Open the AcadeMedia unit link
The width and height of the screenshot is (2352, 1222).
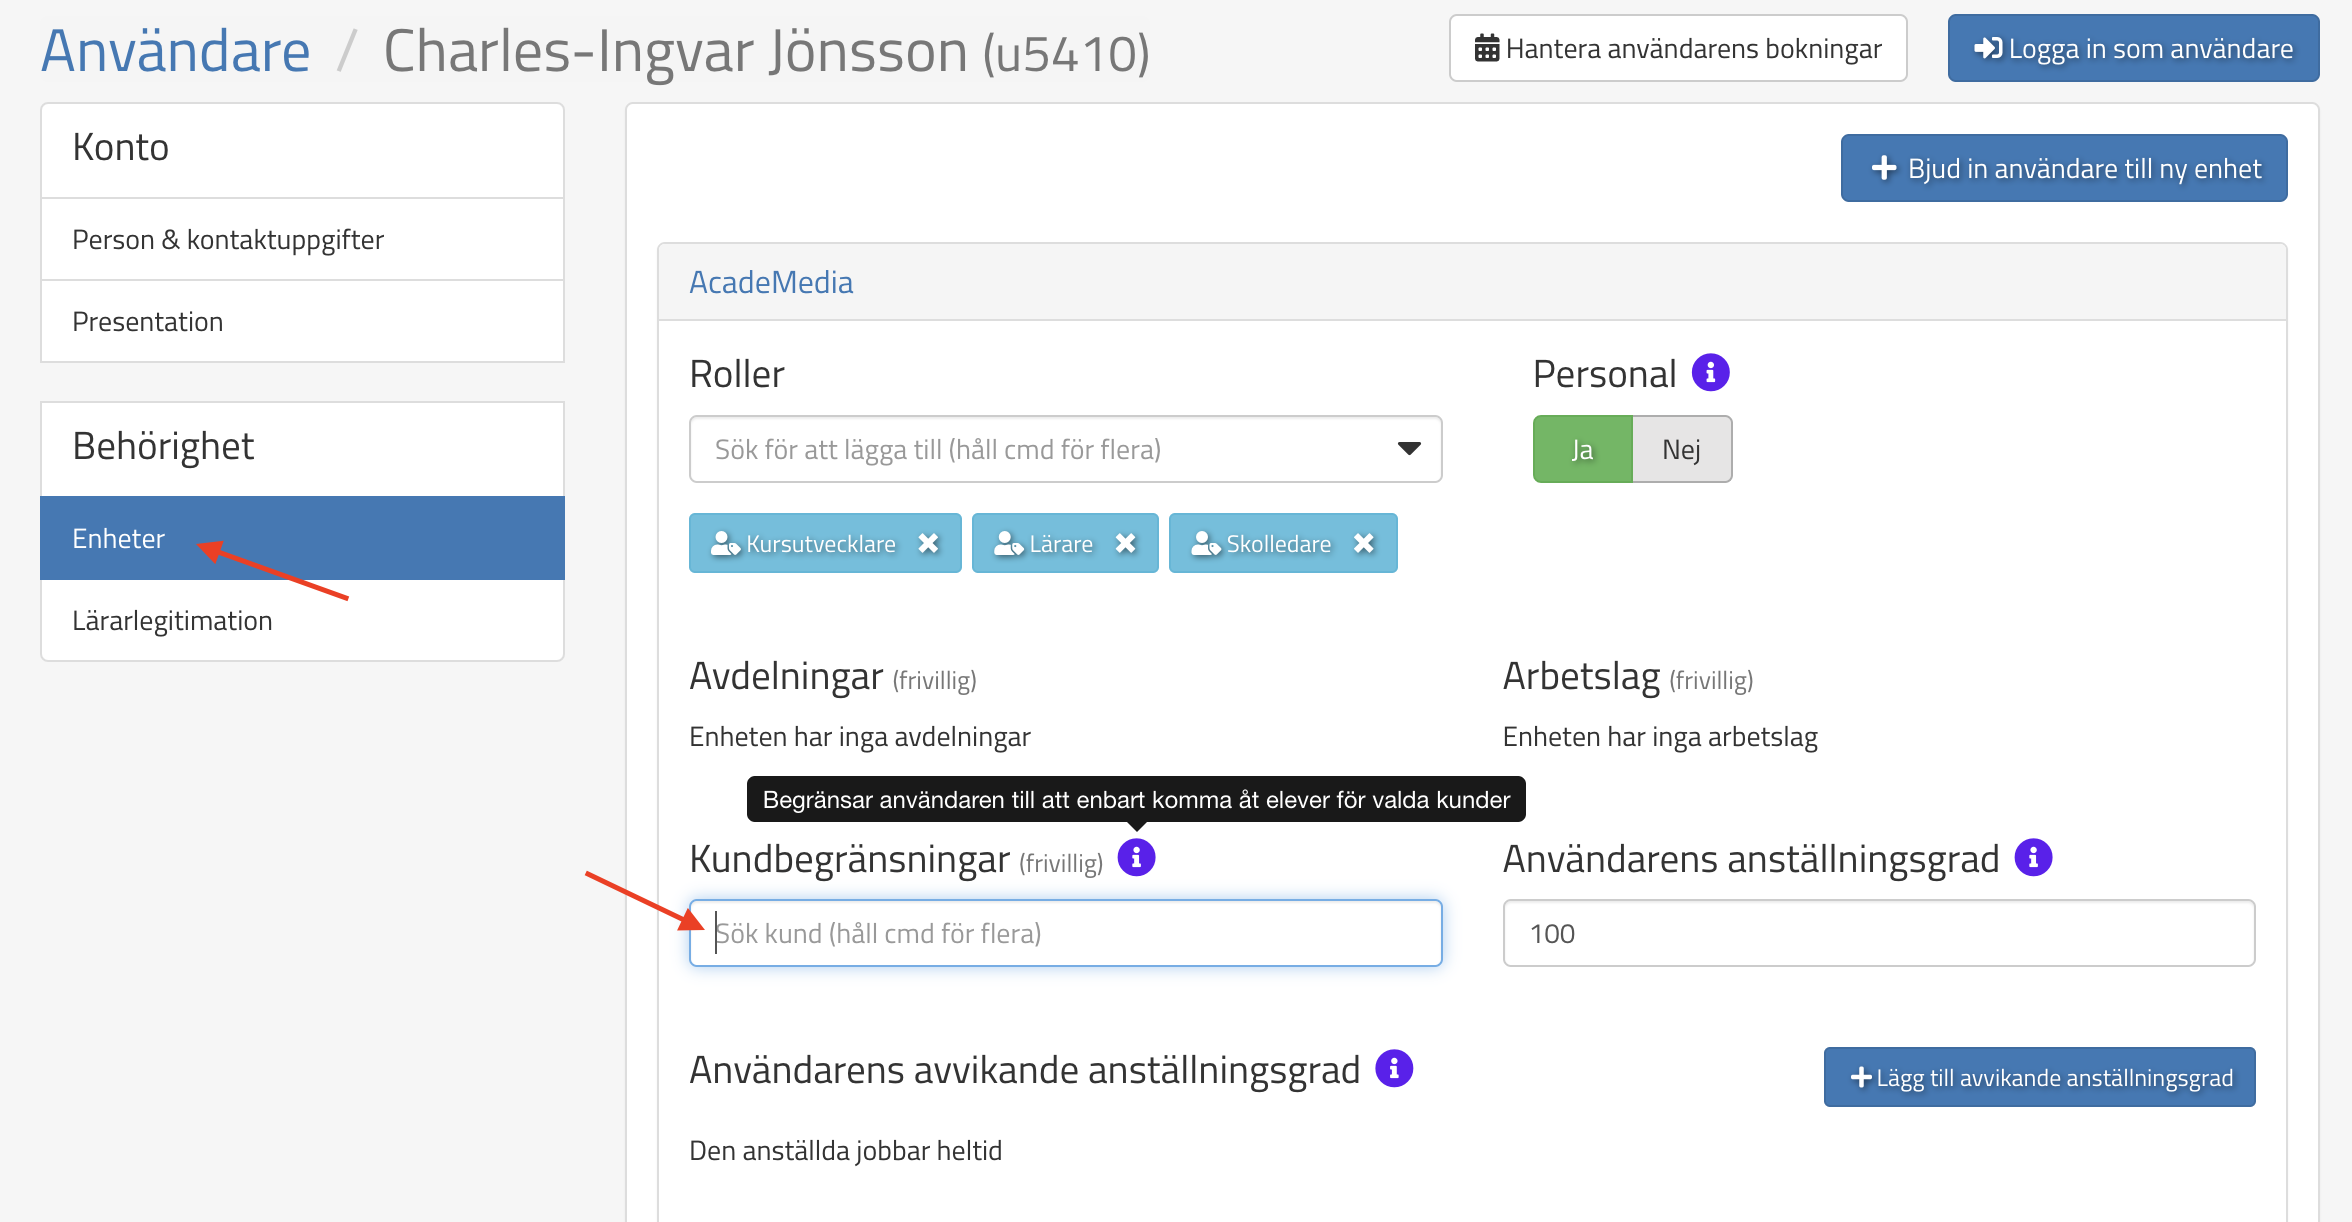770,282
